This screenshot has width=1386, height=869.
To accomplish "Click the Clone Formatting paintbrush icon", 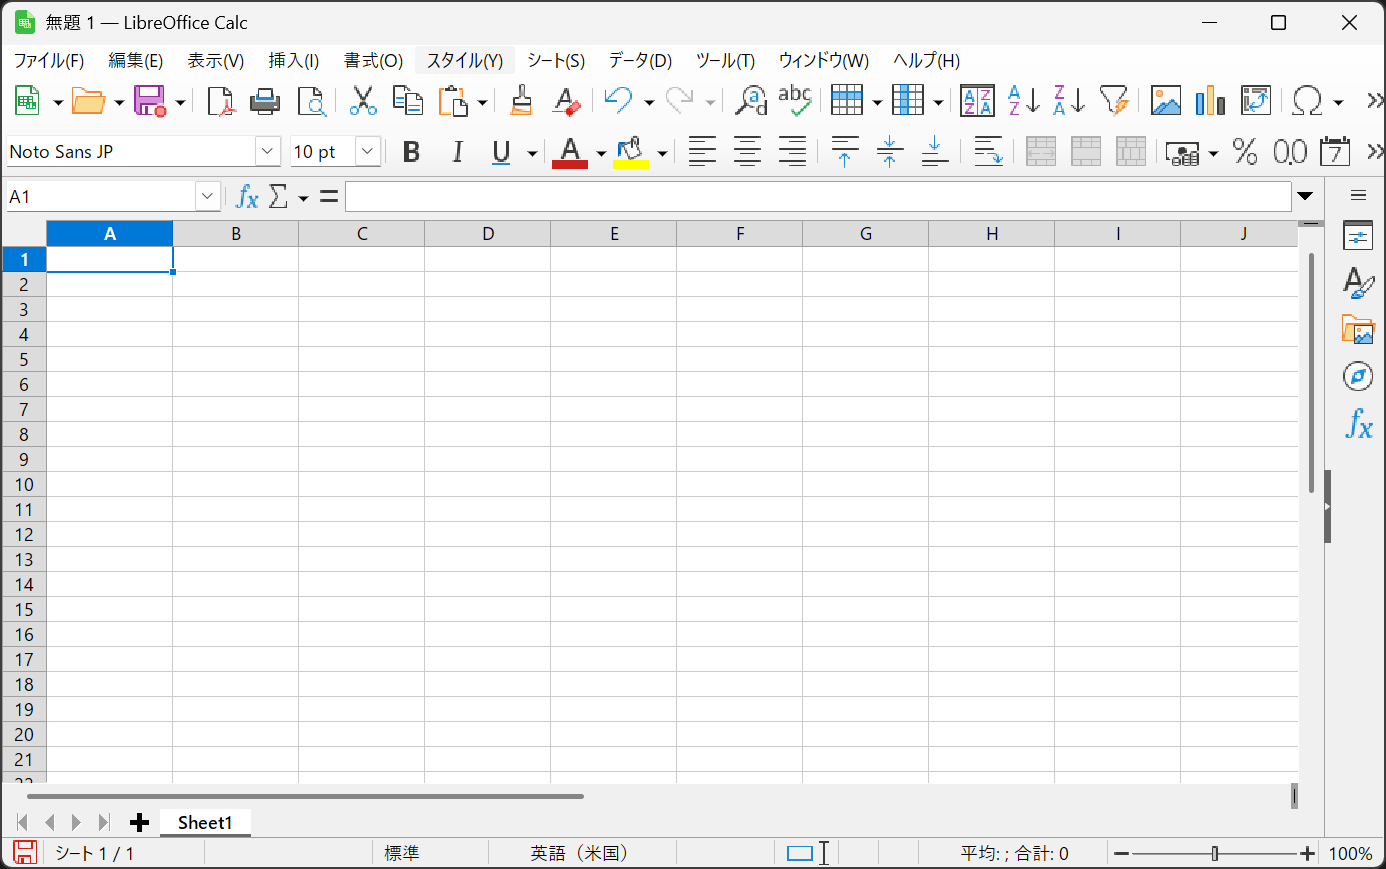I will [x=521, y=101].
